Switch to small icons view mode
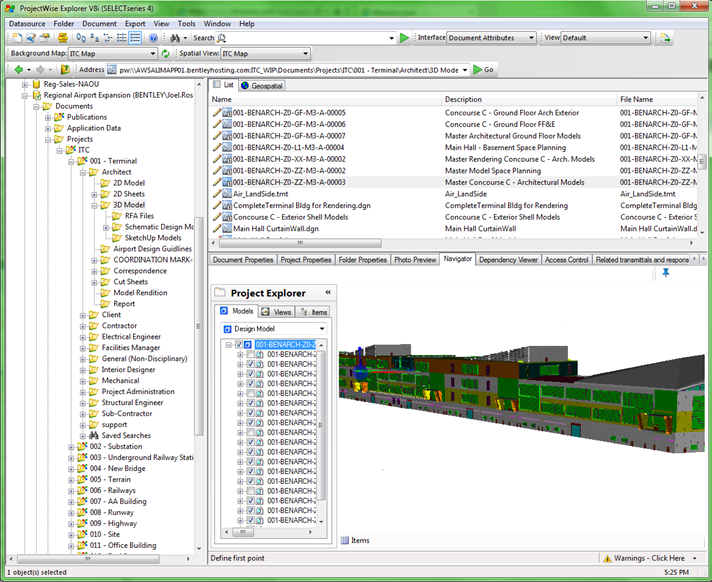Viewport: 712px width, 582px height. tap(94, 38)
